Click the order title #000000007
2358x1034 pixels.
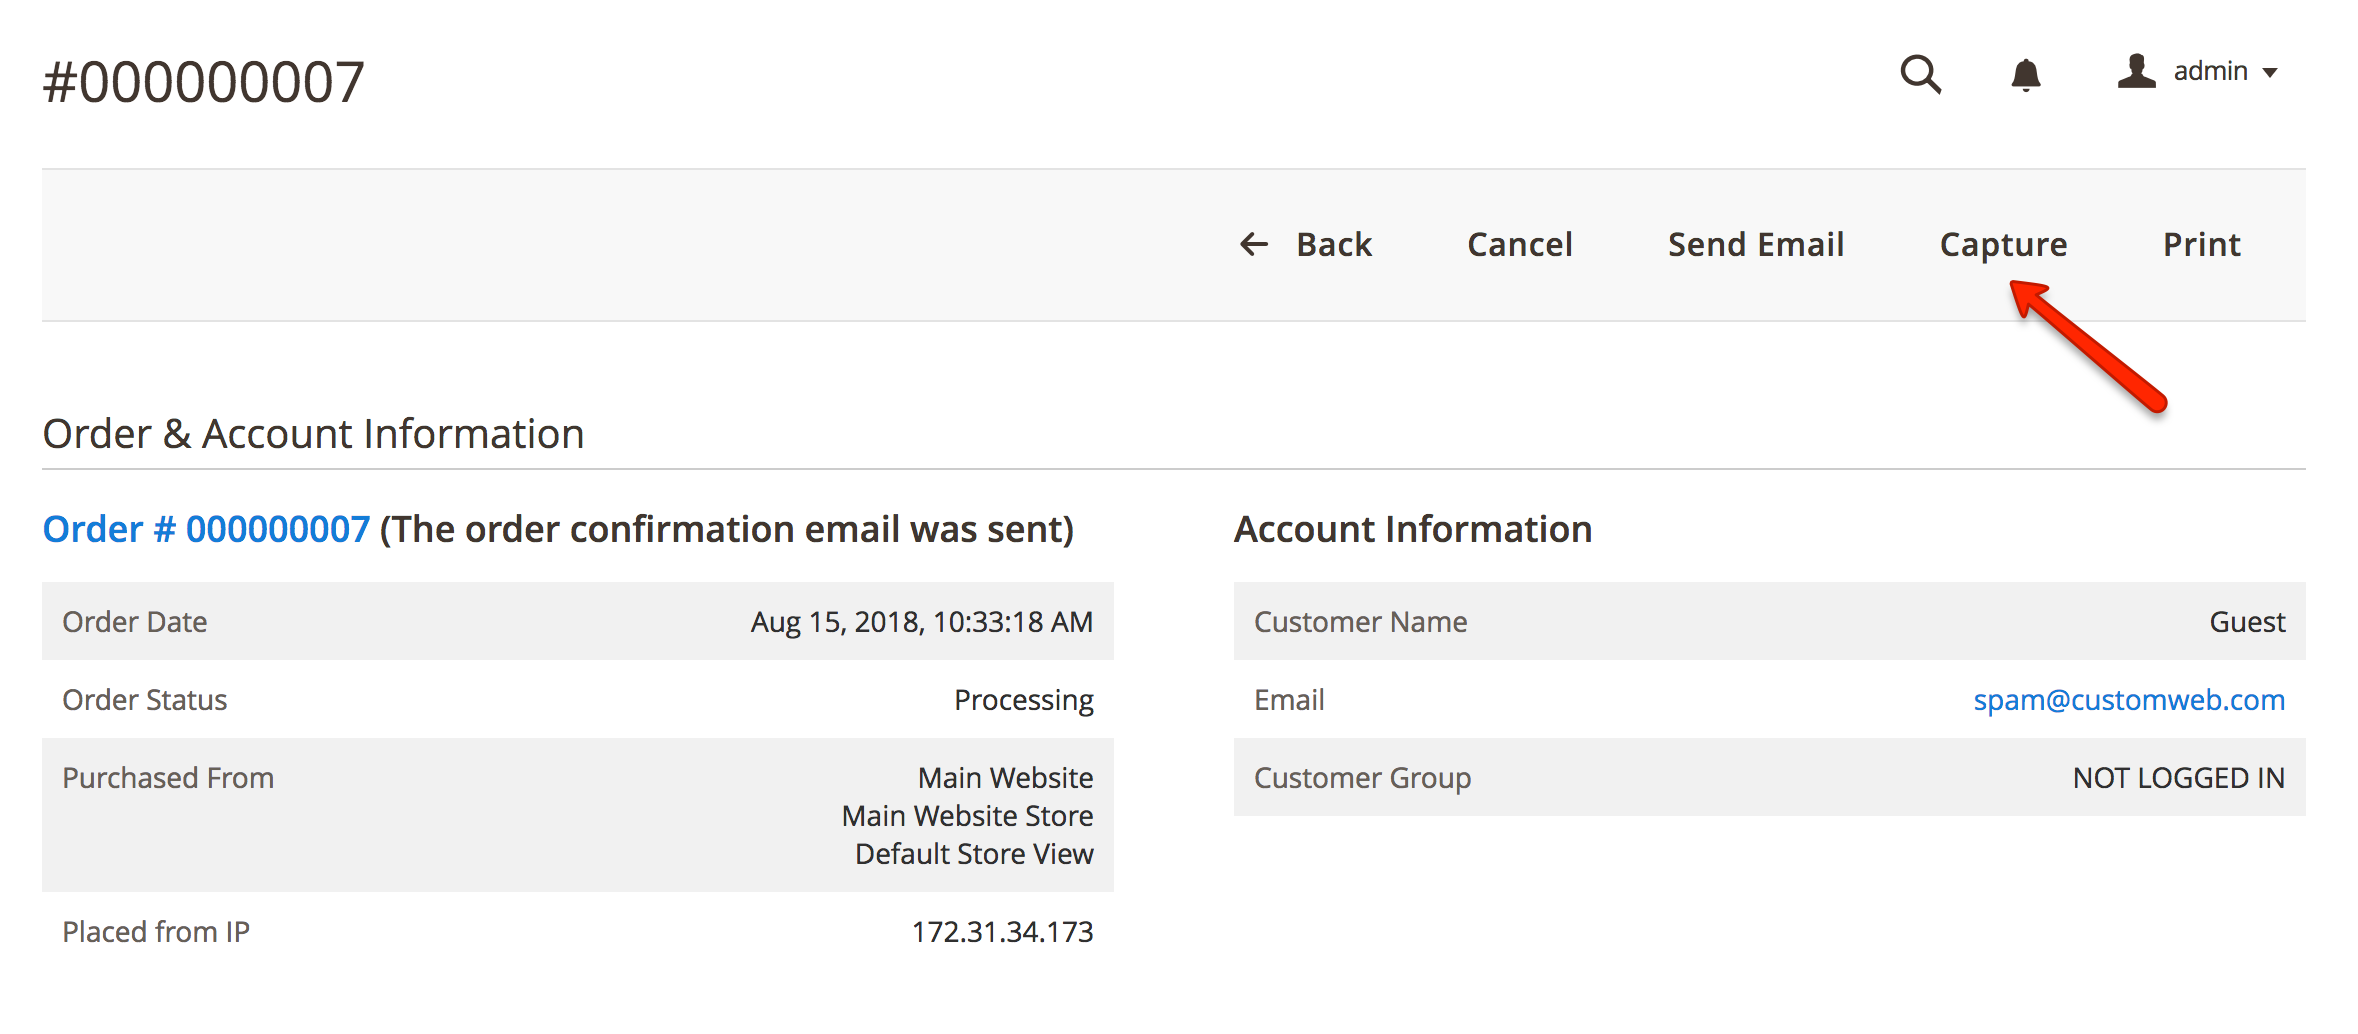[202, 80]
